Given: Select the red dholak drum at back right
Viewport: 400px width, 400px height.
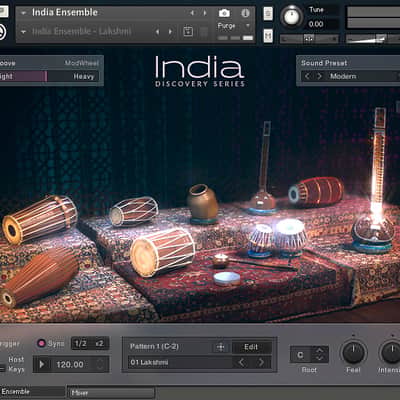Looking at the screenshot, I should pyautogui.click(x=316, y=191).
